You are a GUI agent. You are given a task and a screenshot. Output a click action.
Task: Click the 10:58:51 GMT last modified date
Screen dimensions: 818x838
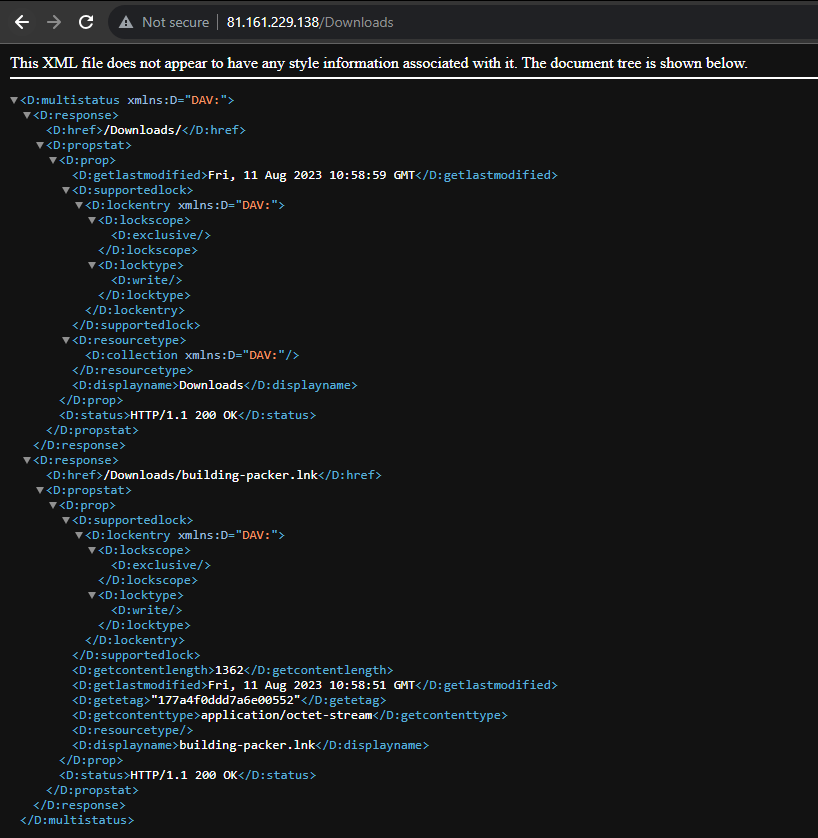coord(311,685)
